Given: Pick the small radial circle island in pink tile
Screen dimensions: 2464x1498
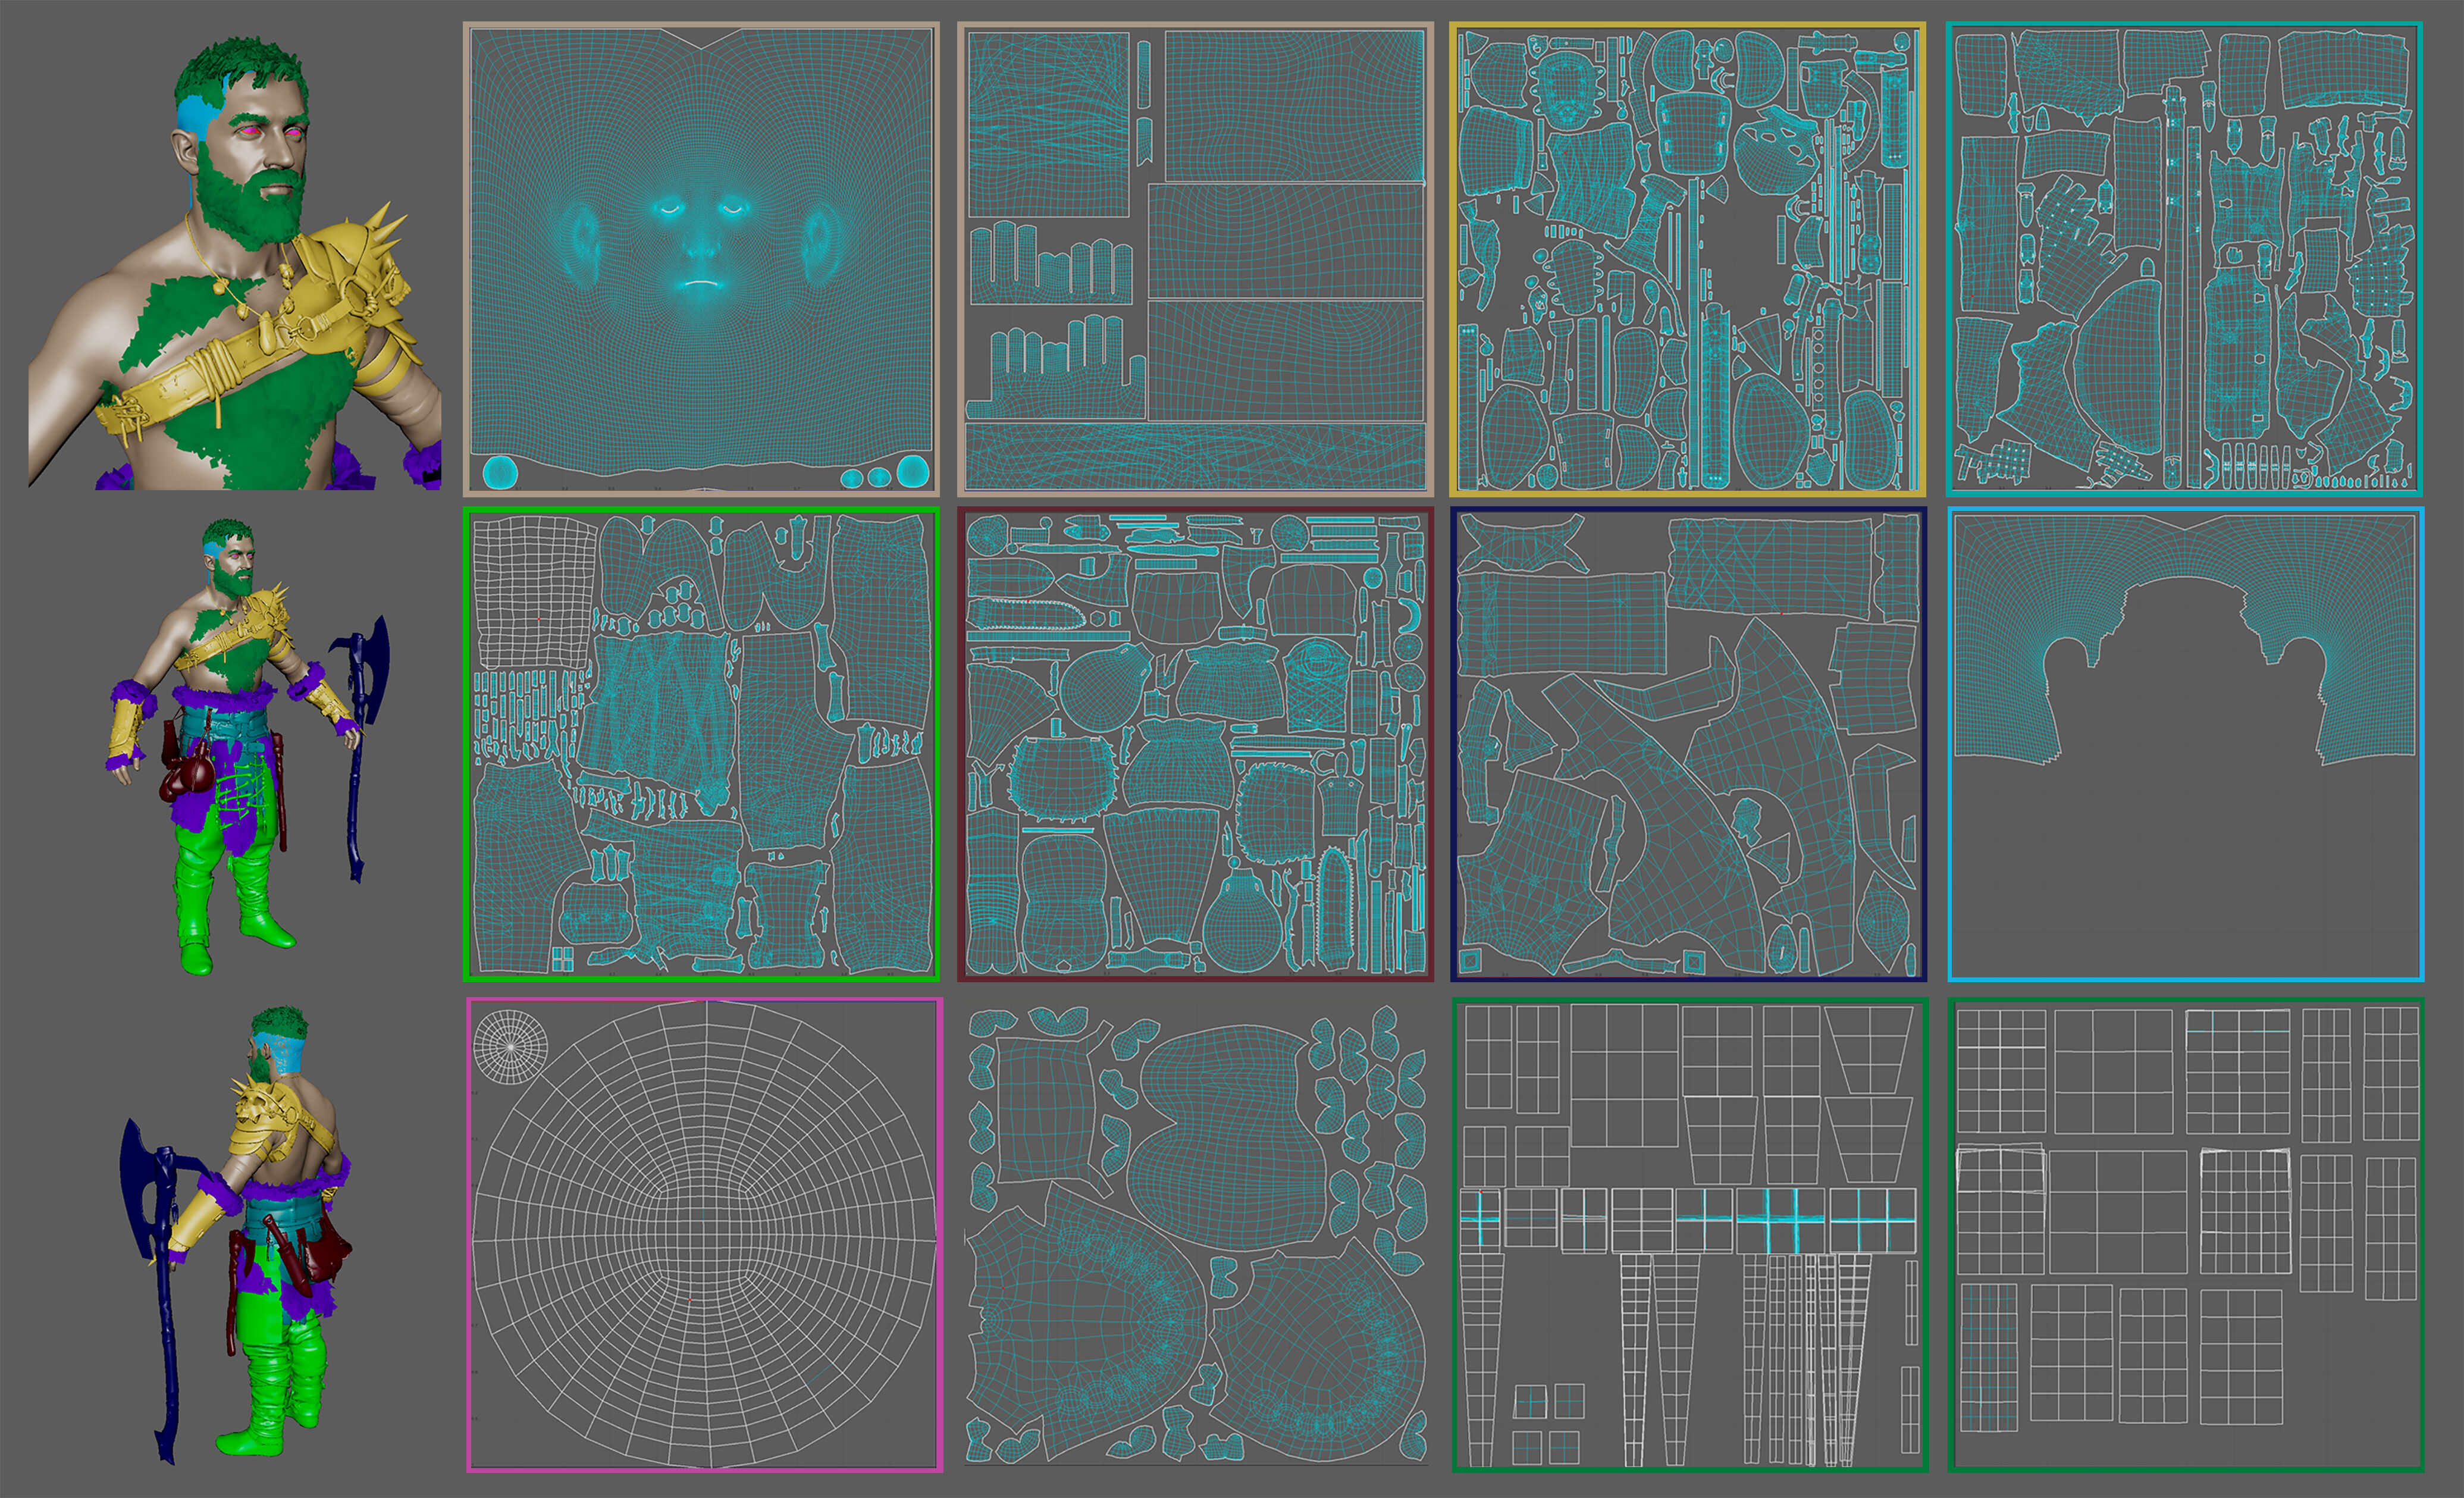Looking at the screenshot, I should point(510,1046).
